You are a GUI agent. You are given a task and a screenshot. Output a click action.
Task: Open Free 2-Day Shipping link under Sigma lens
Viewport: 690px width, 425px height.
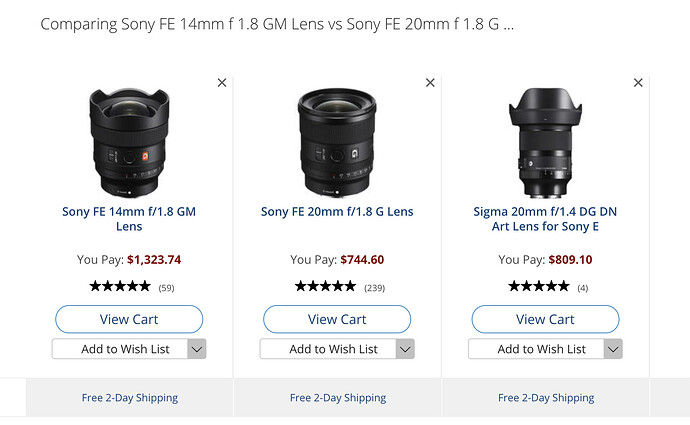546,398
